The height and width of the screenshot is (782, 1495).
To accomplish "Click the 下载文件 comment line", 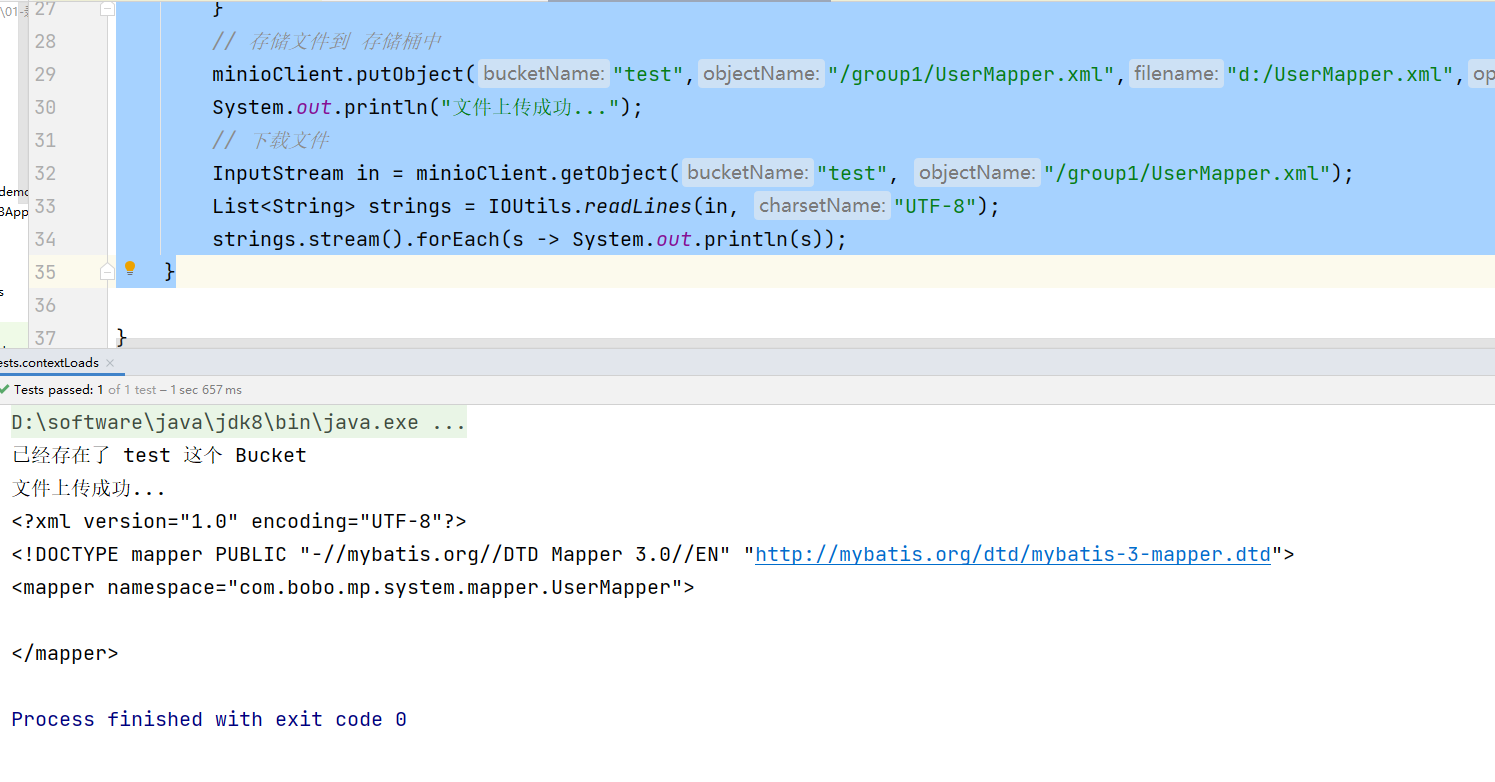I will tap(271, 140).
